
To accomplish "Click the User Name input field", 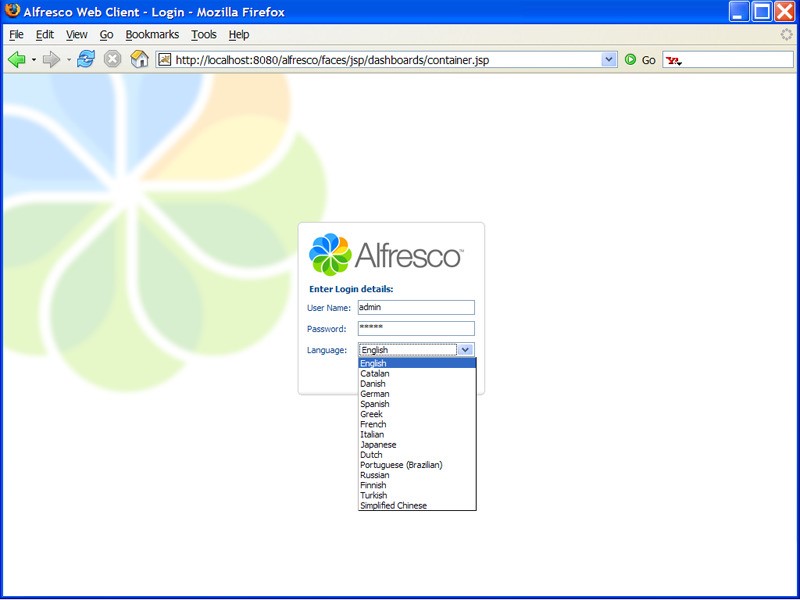I will point(416,307).
